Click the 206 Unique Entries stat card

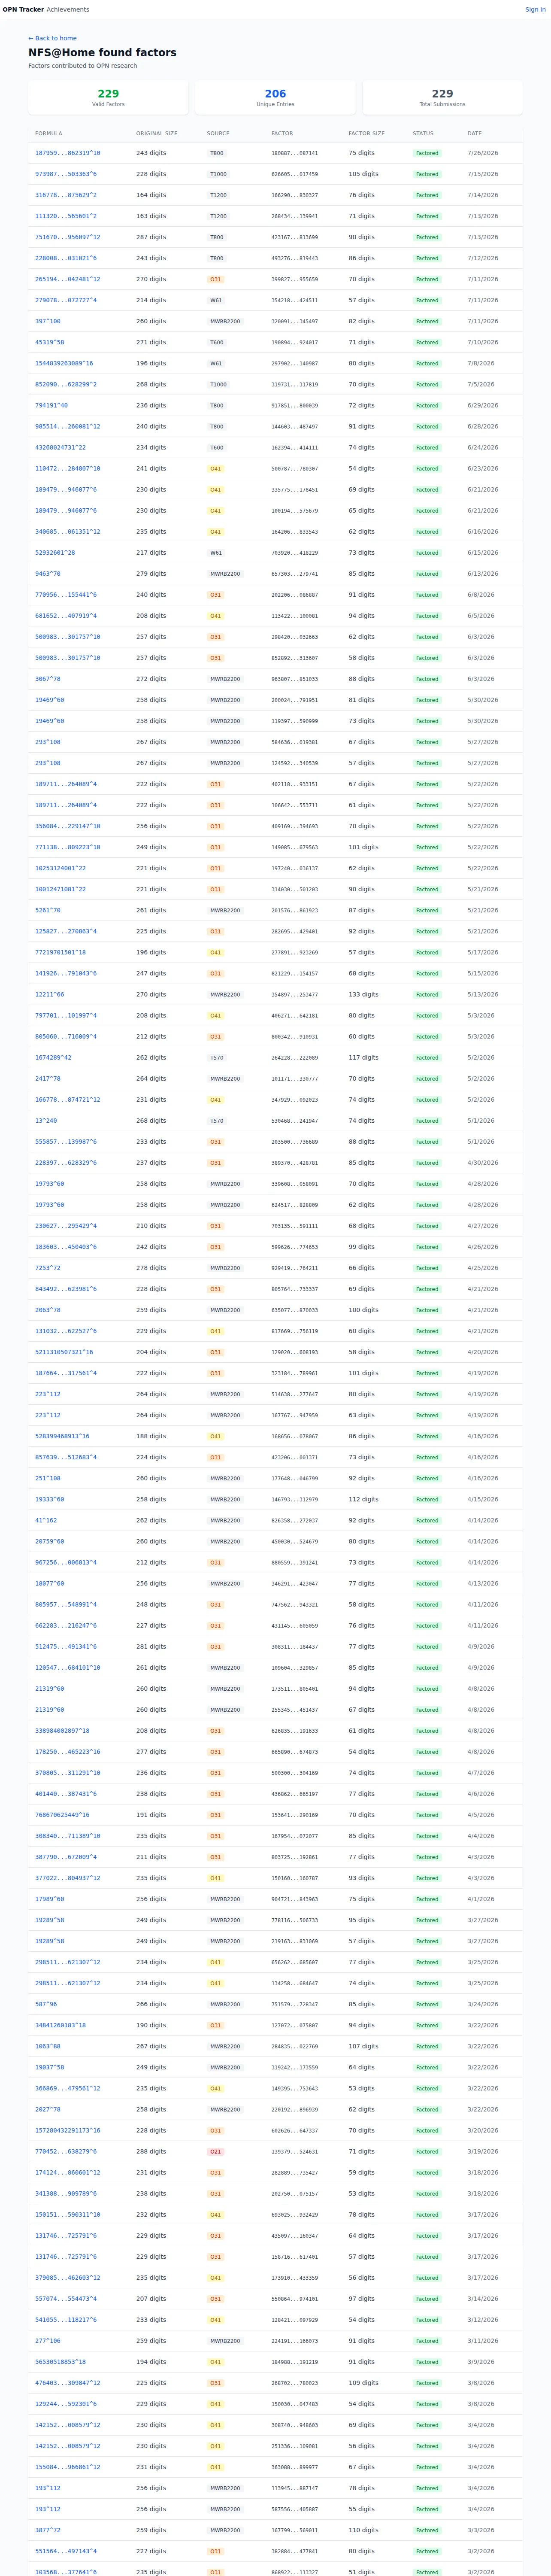coord(275,97)
